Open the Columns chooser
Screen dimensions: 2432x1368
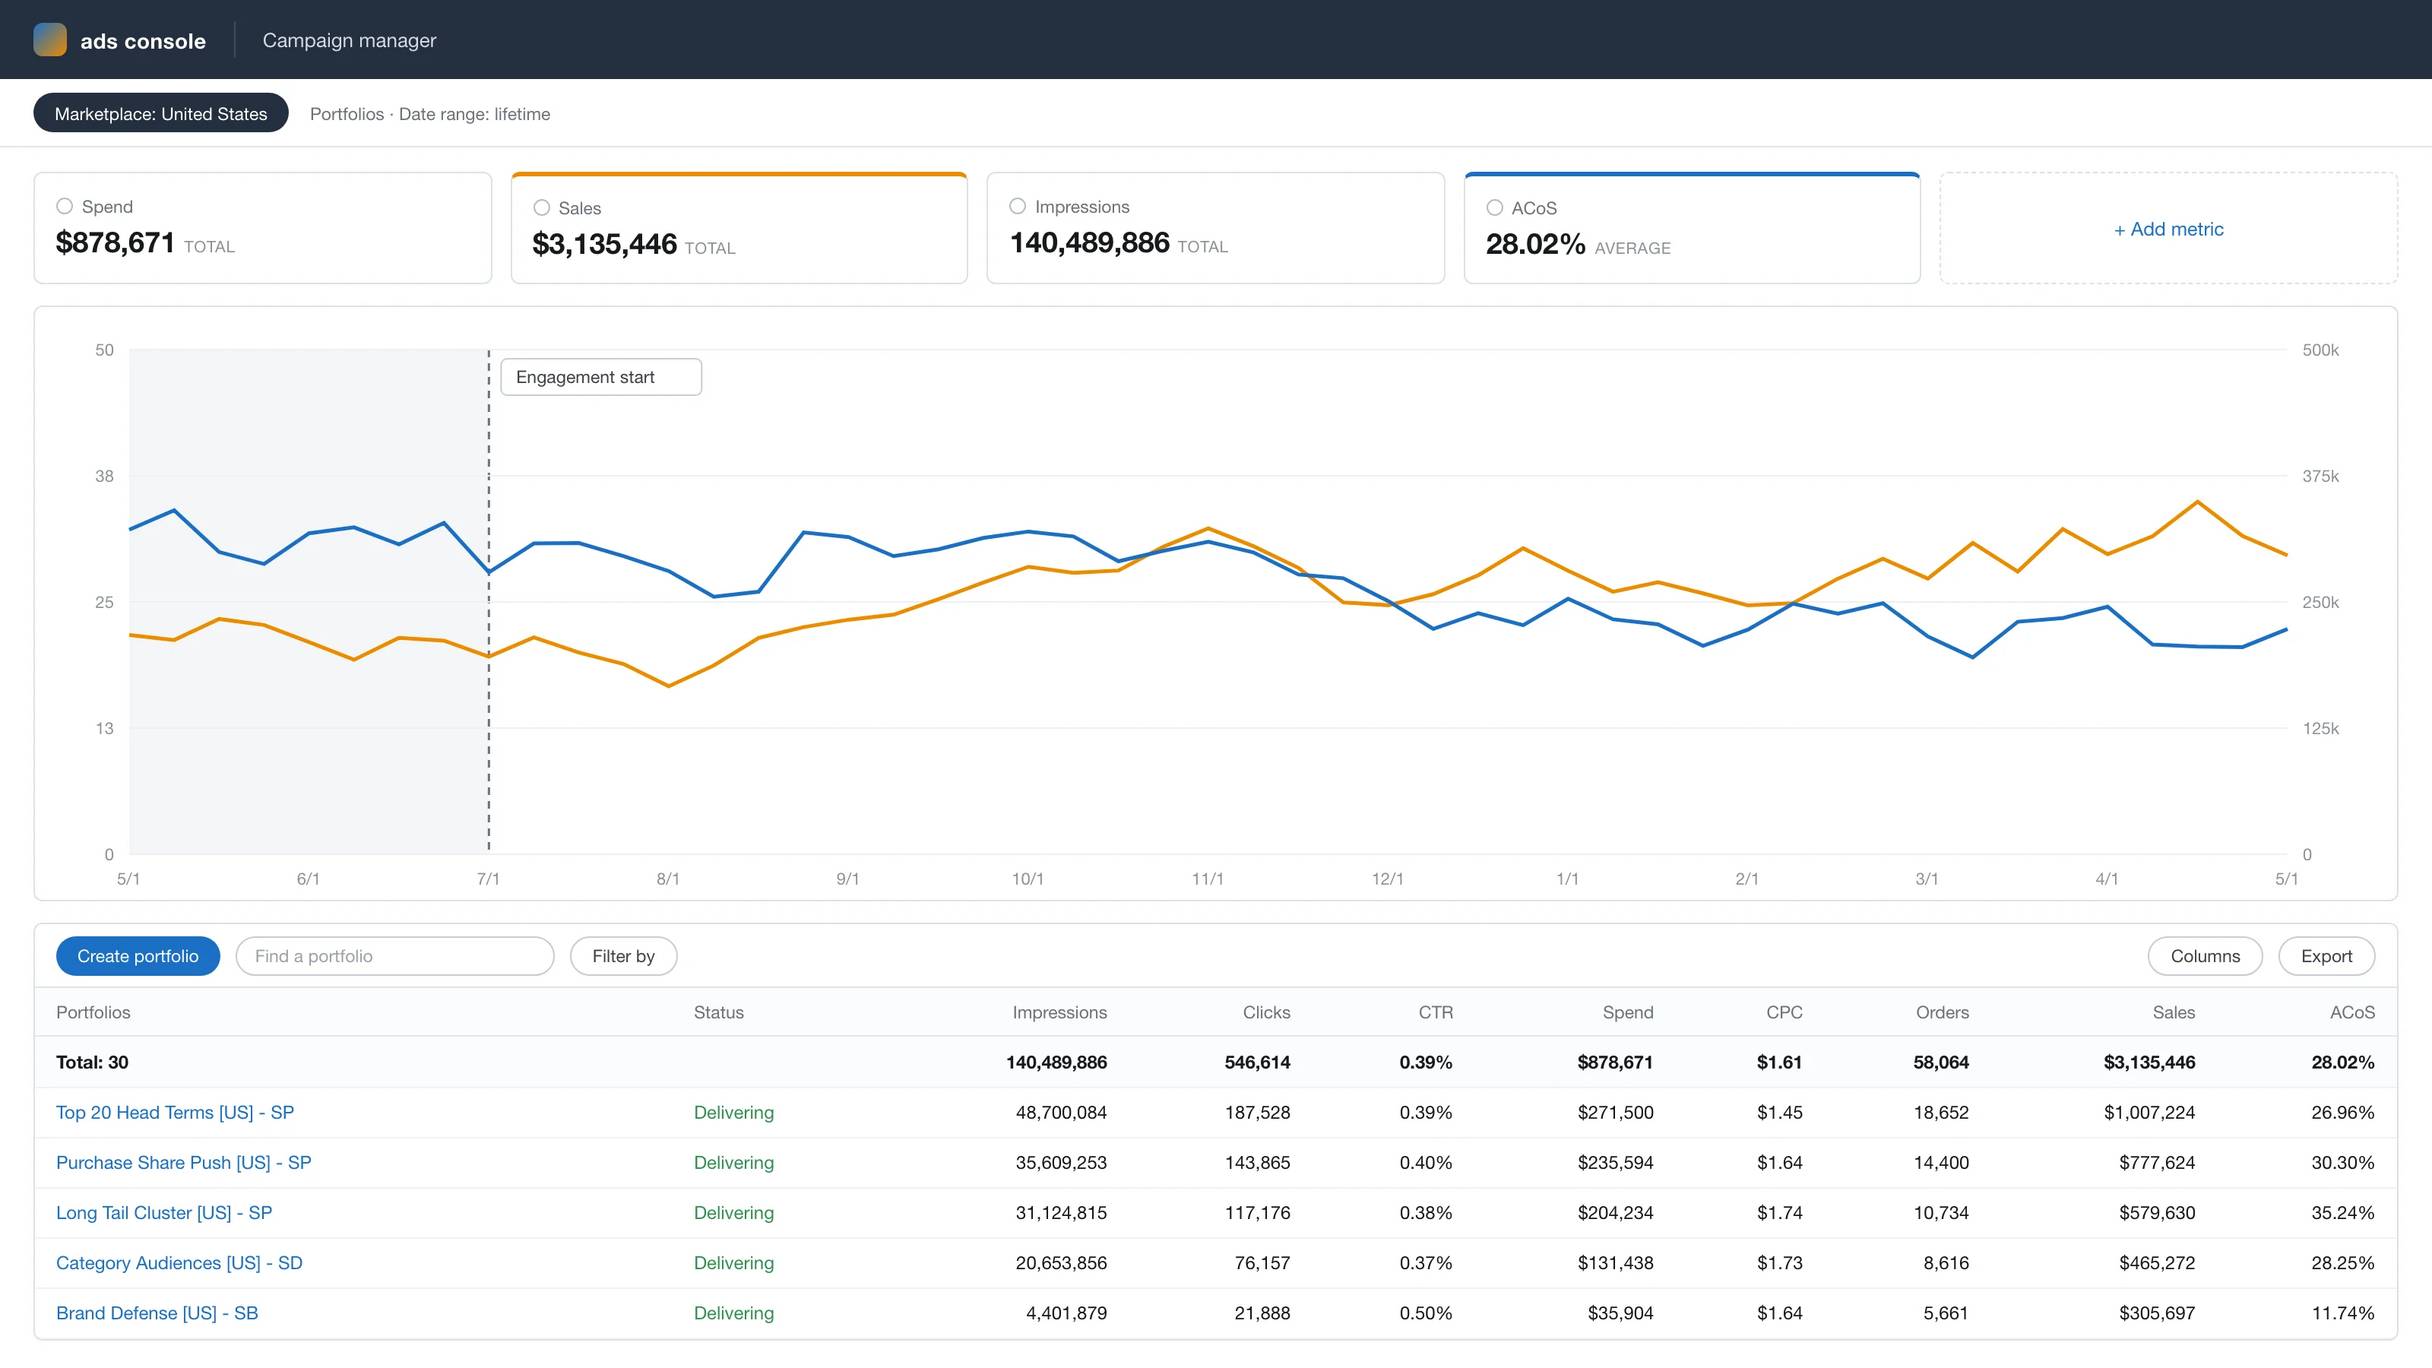click(x=2205, y=956)
